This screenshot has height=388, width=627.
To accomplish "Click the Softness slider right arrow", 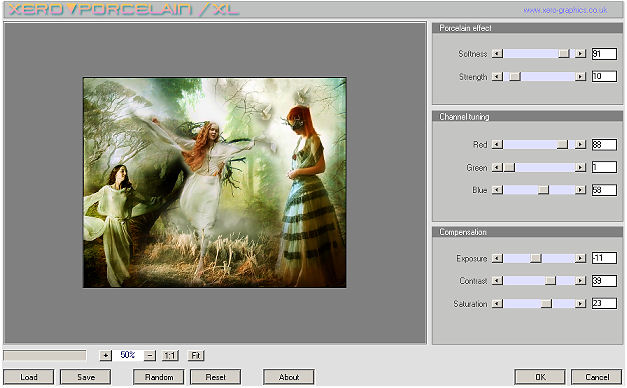I will [x=580, y=54].
